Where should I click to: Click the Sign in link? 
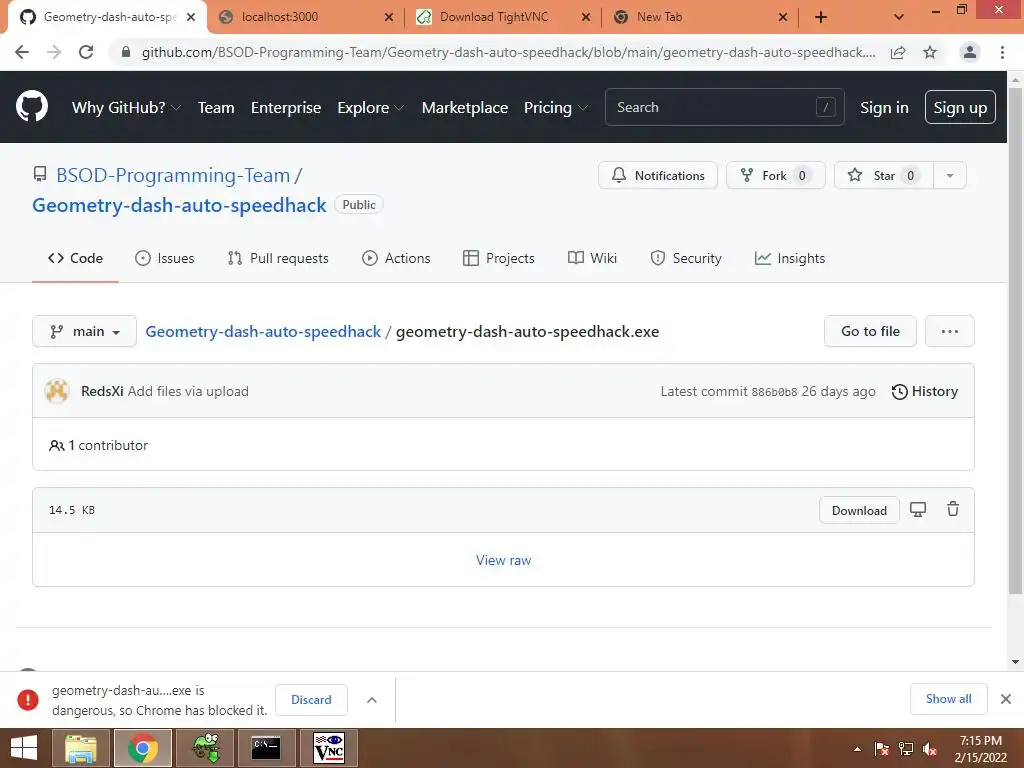(x=884, y=108)
